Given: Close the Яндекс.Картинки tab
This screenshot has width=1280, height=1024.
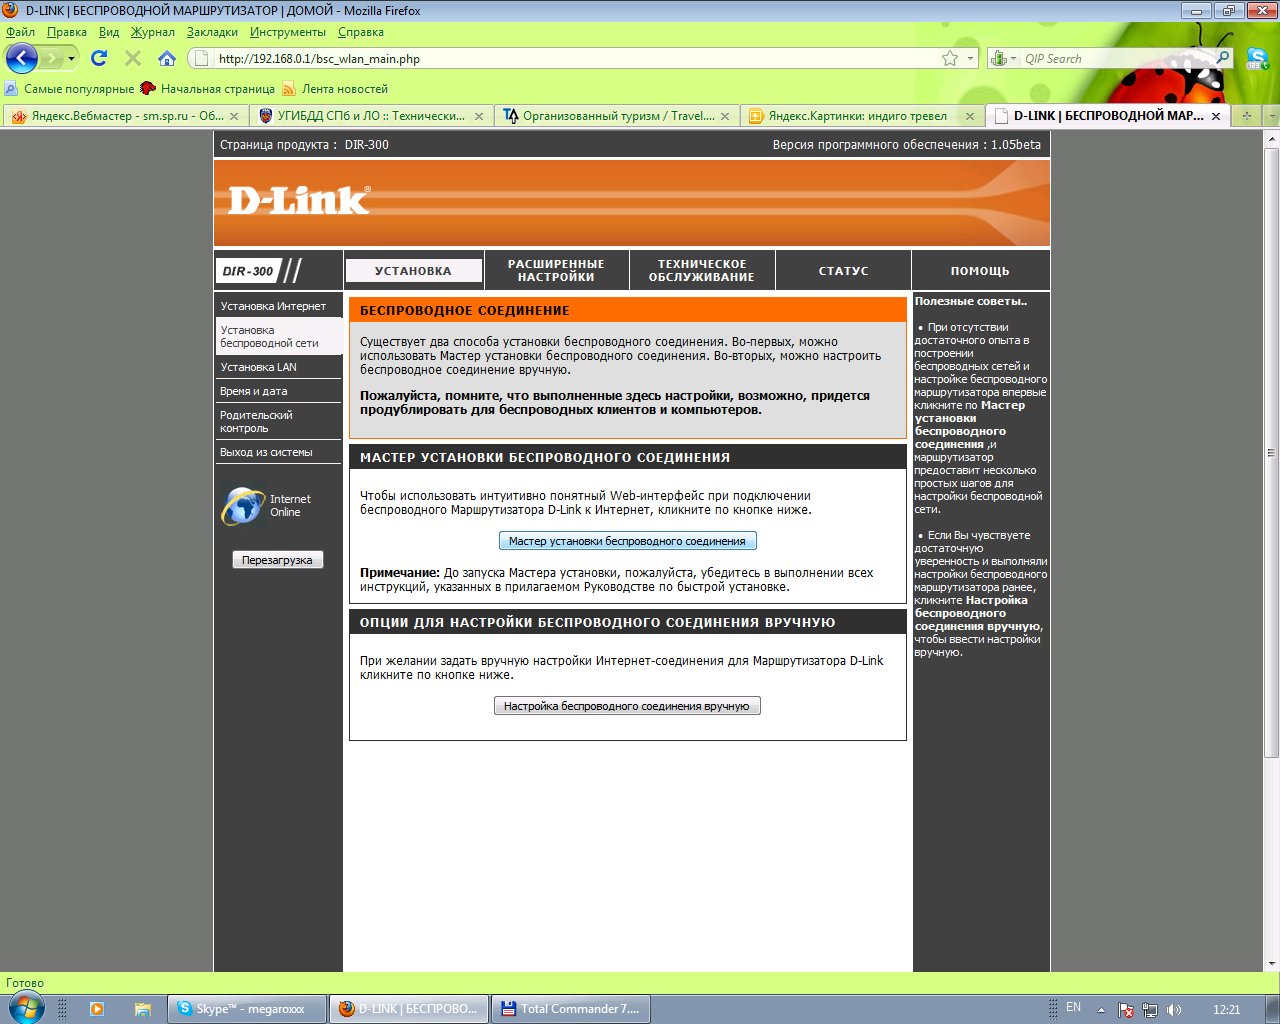Looking at the screenshot, I should (x=970, y=116).
